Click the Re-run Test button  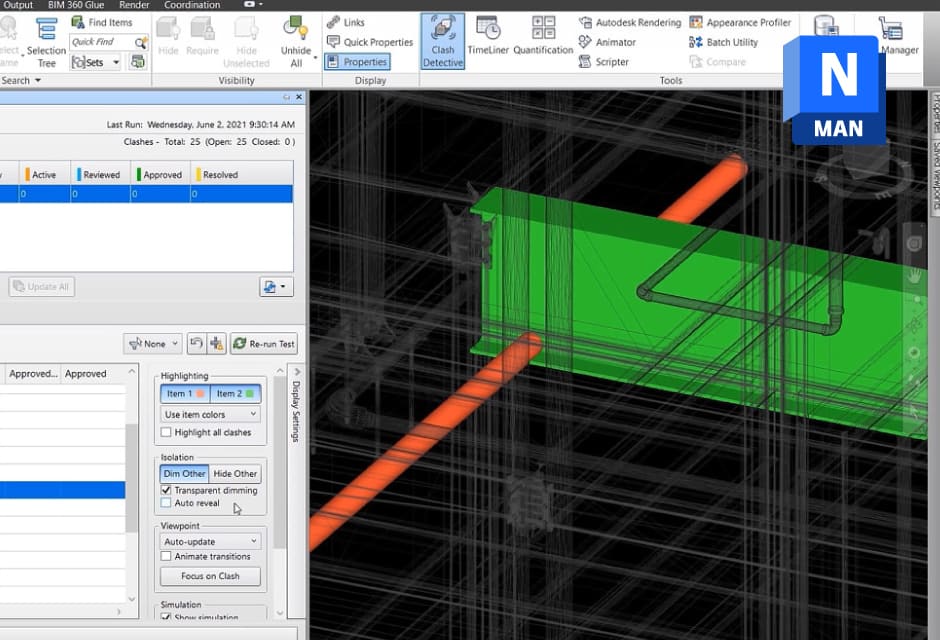click(263, 343)
